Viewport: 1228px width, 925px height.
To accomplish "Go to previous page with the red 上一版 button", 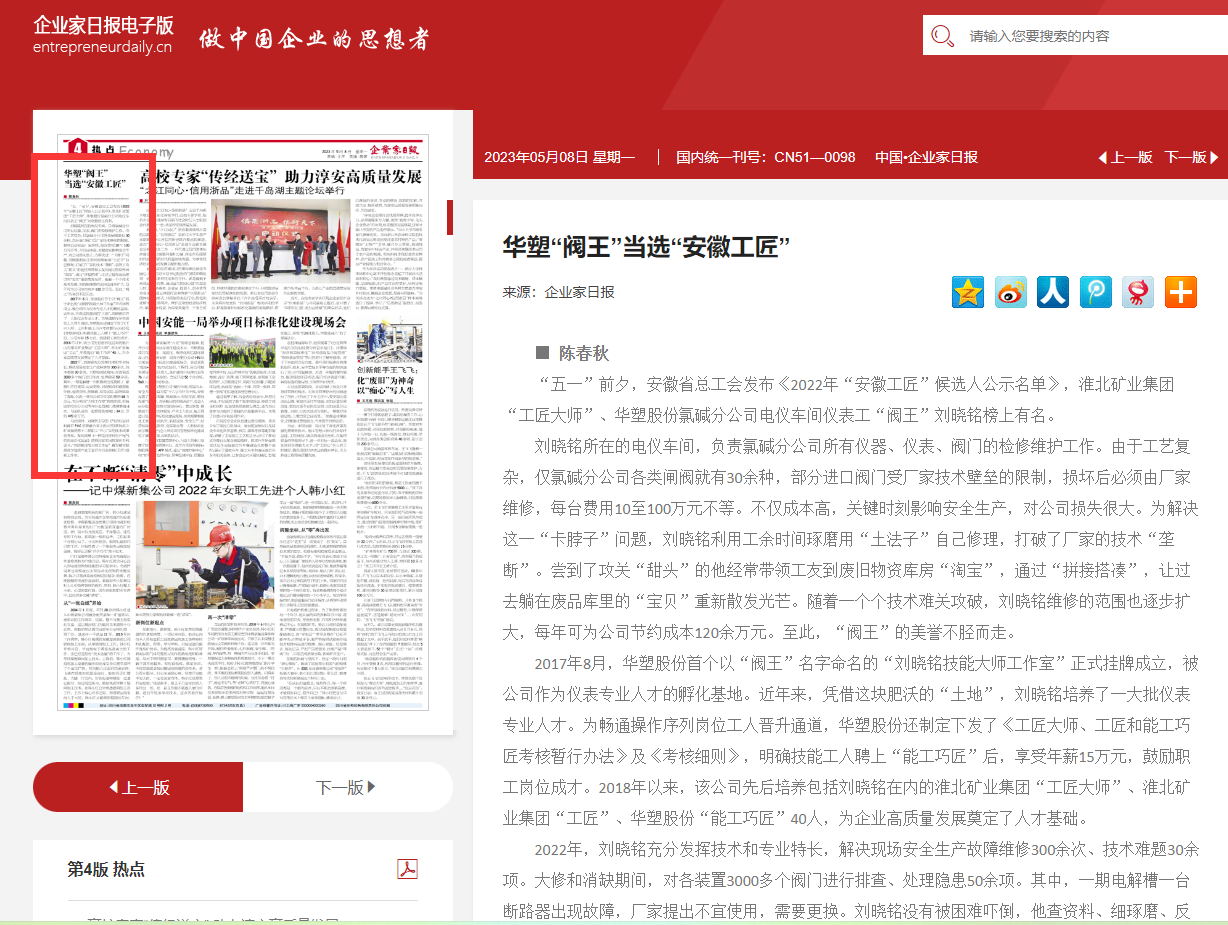I will [x=138, y=787].
